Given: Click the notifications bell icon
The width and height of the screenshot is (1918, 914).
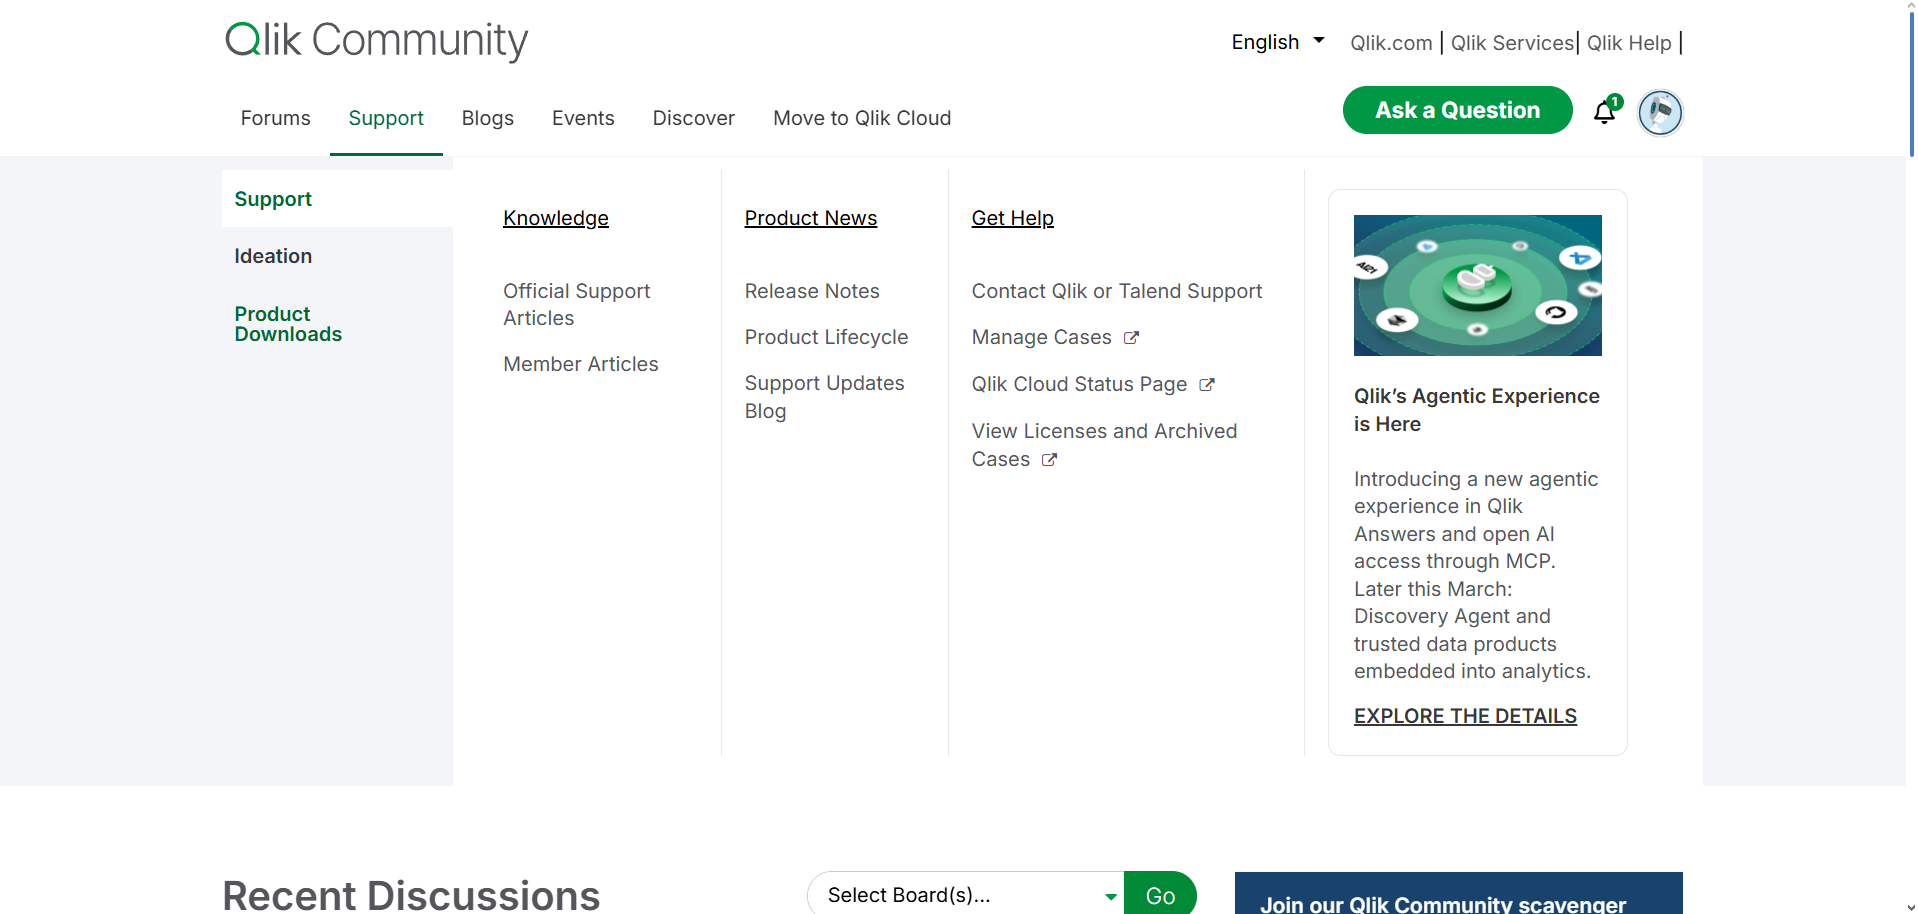Looking at the screenshot, I should pos(1604,112).
